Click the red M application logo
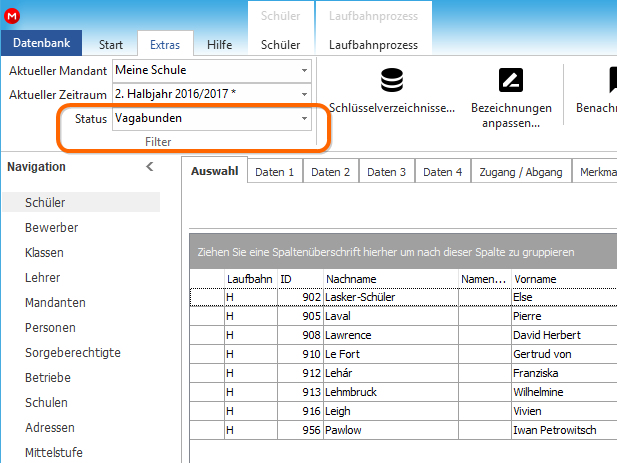Viewport: 617px width, 463px height. click(x=12, y=16)
